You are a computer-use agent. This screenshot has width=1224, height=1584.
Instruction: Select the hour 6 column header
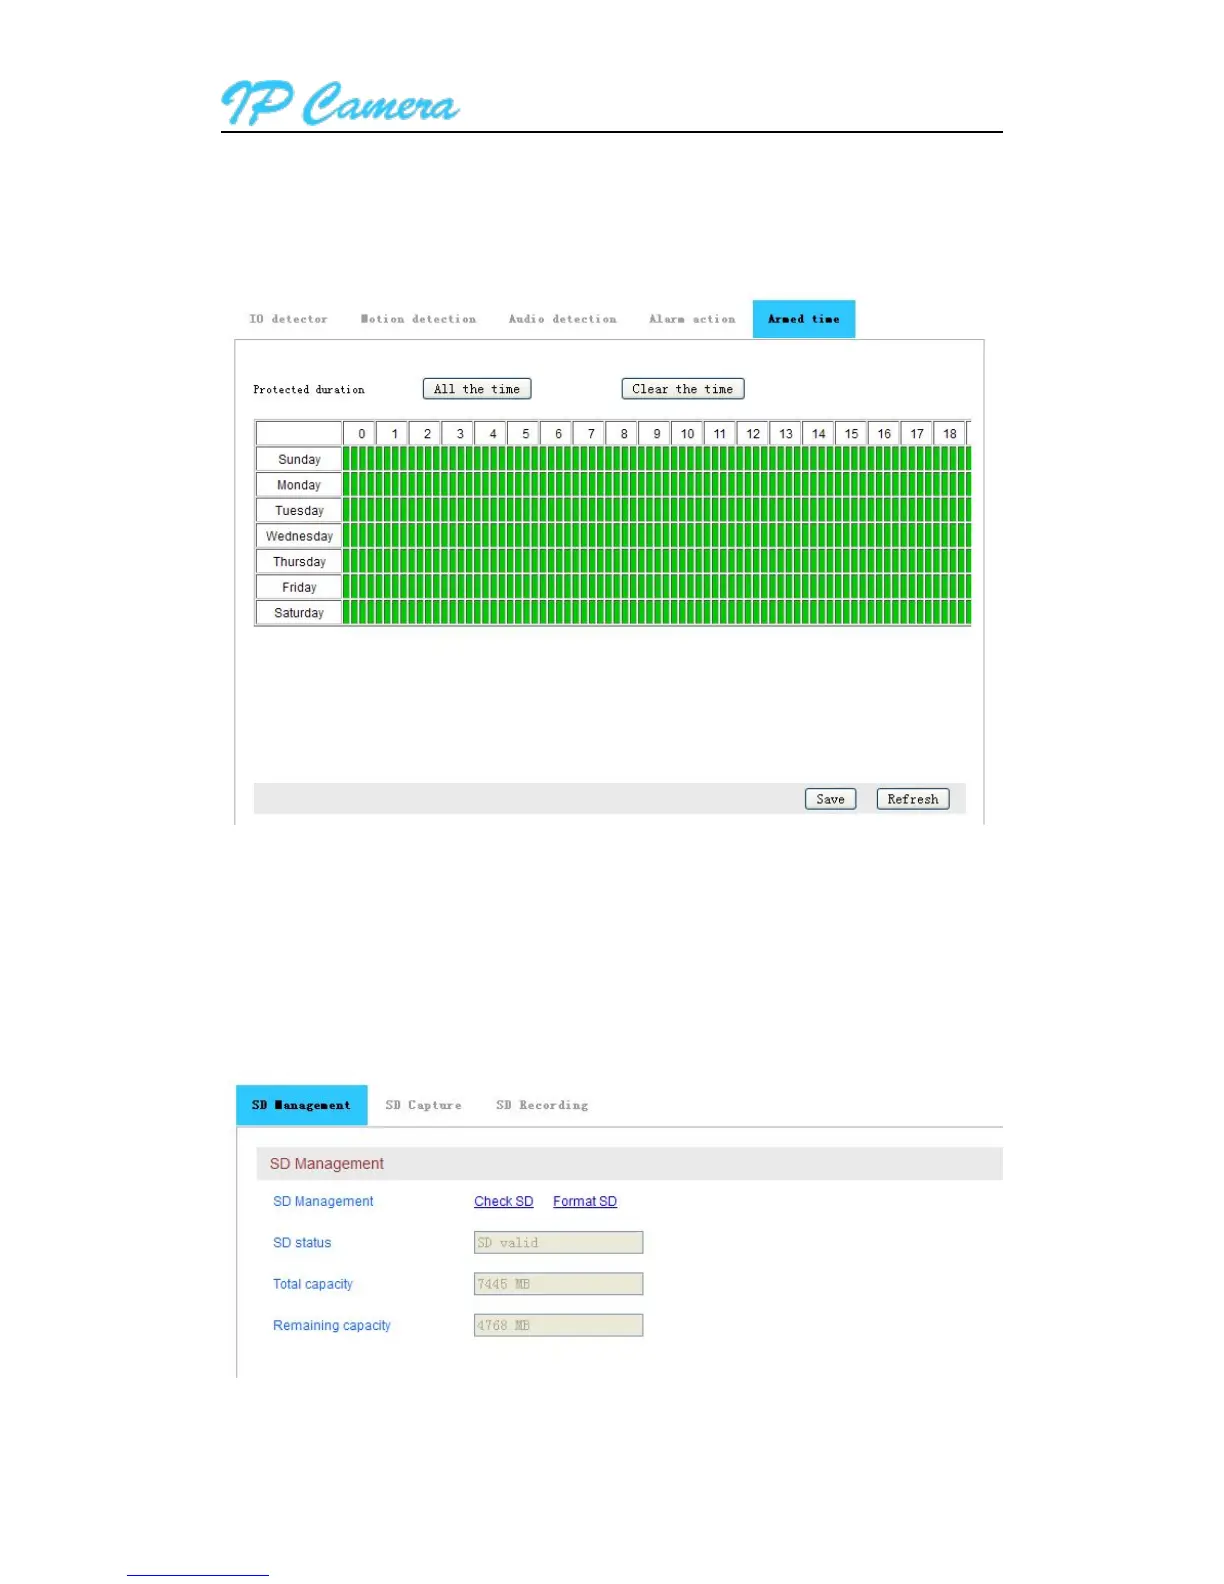(x=557, y=434)
